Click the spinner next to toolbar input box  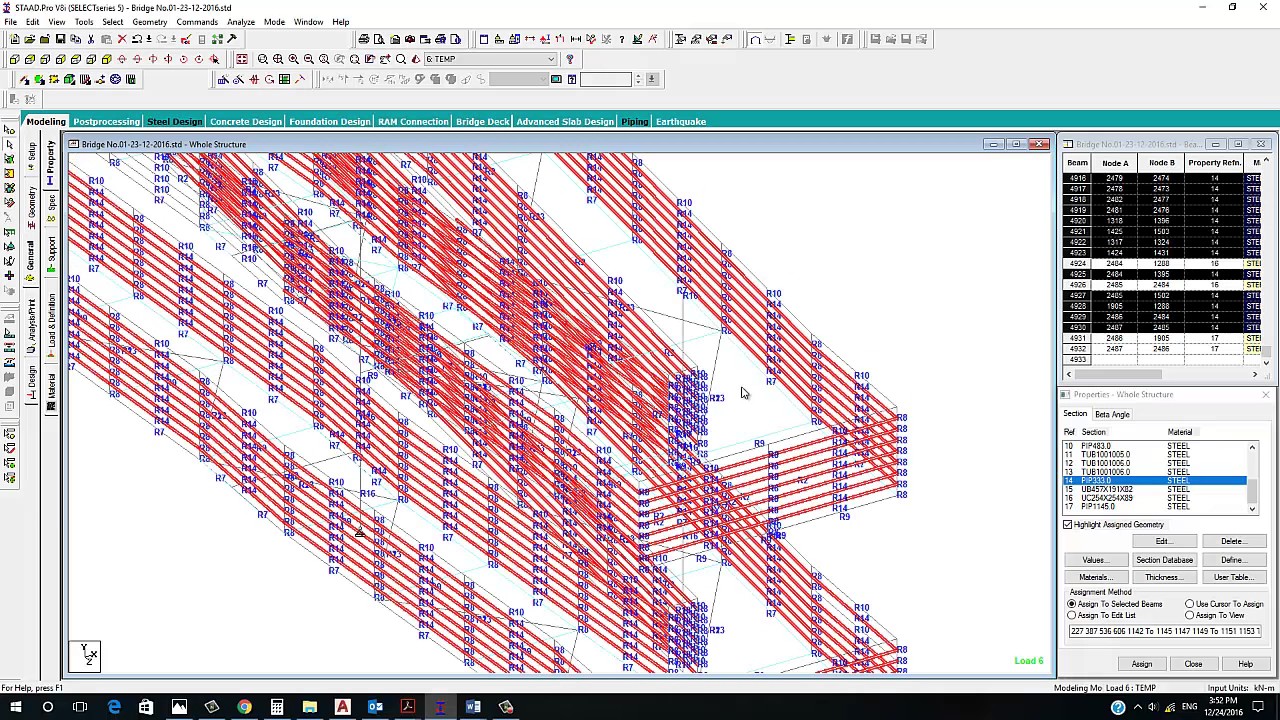639,79
